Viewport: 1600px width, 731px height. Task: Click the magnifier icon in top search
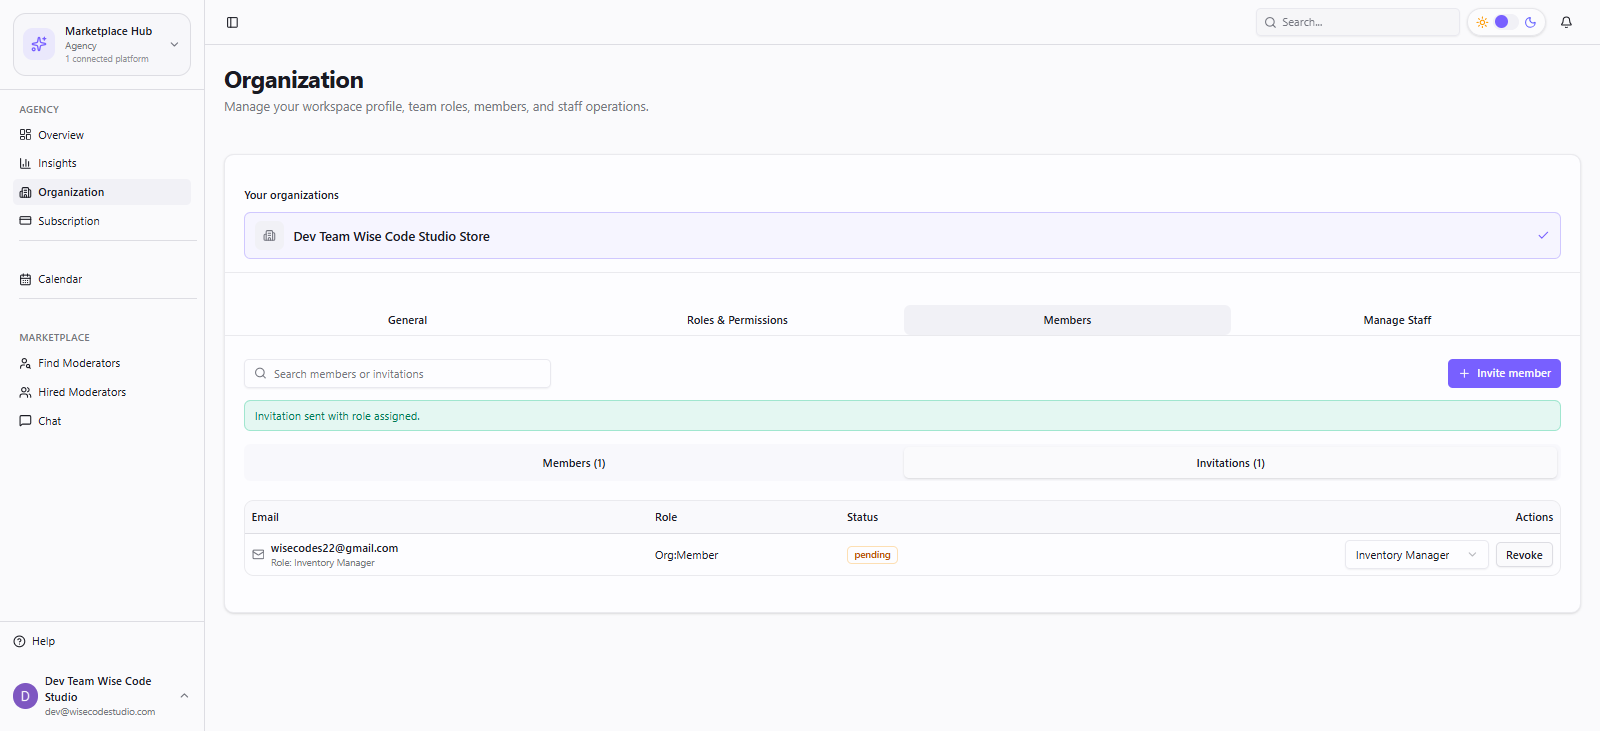pos(1270,22)
